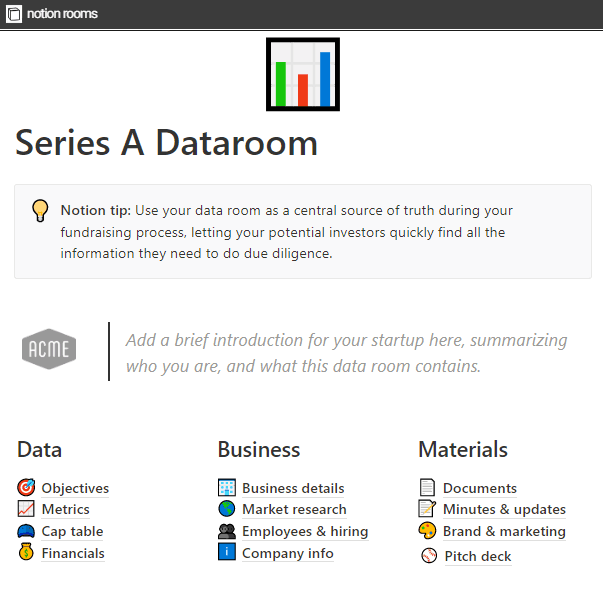Open the Employees & hiring link

click(305, 531)
